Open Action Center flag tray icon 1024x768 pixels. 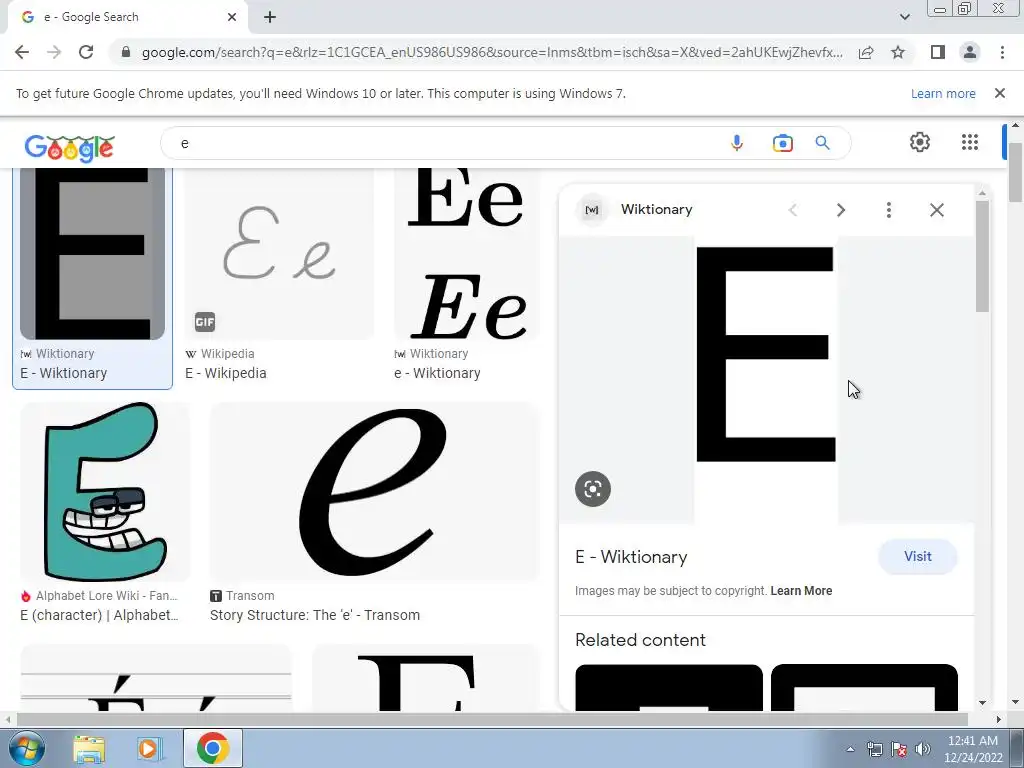tap(899, 750)
